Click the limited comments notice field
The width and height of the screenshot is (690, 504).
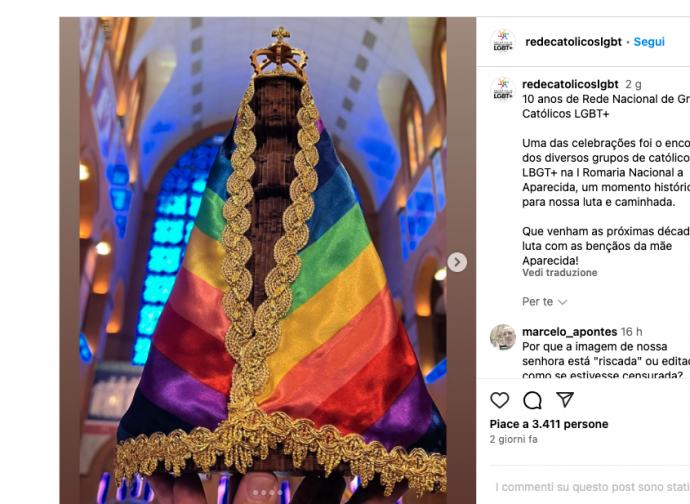pyautogui.click(x=592, y=487)
